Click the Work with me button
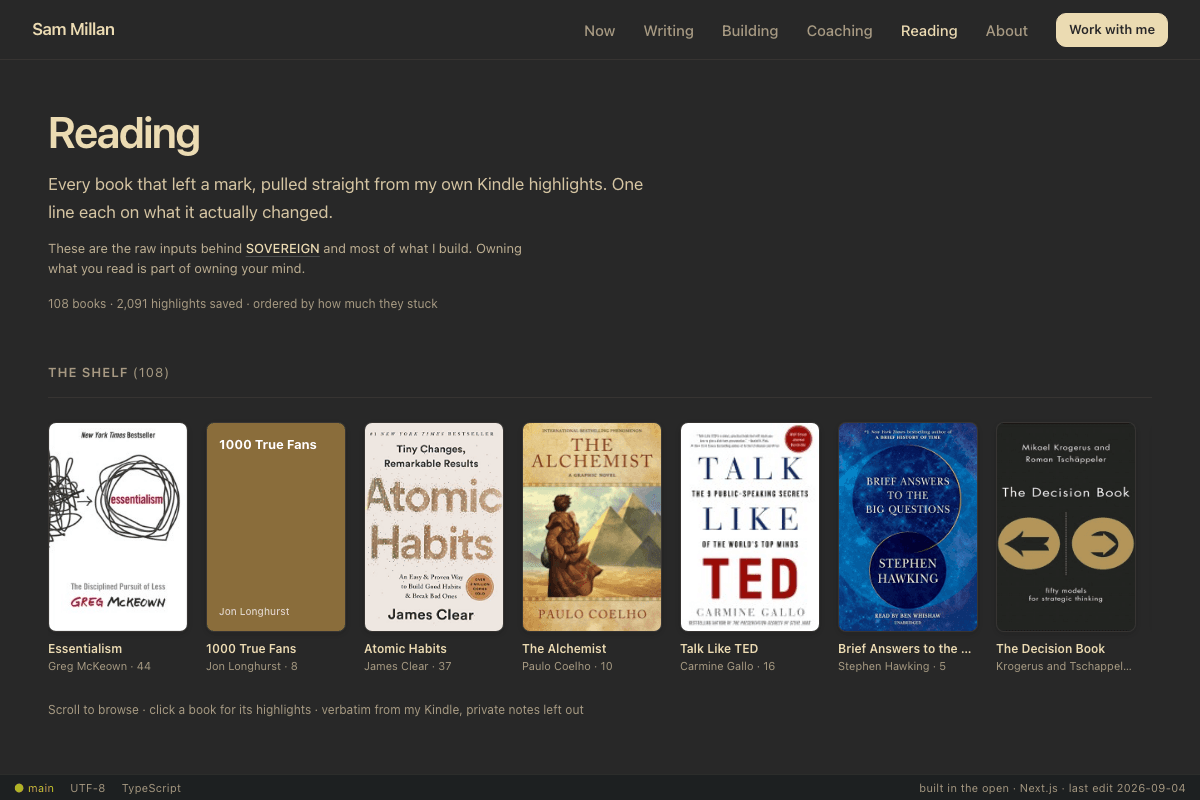This screenshot has width=1200, height=800. [x=1112, y=30]
